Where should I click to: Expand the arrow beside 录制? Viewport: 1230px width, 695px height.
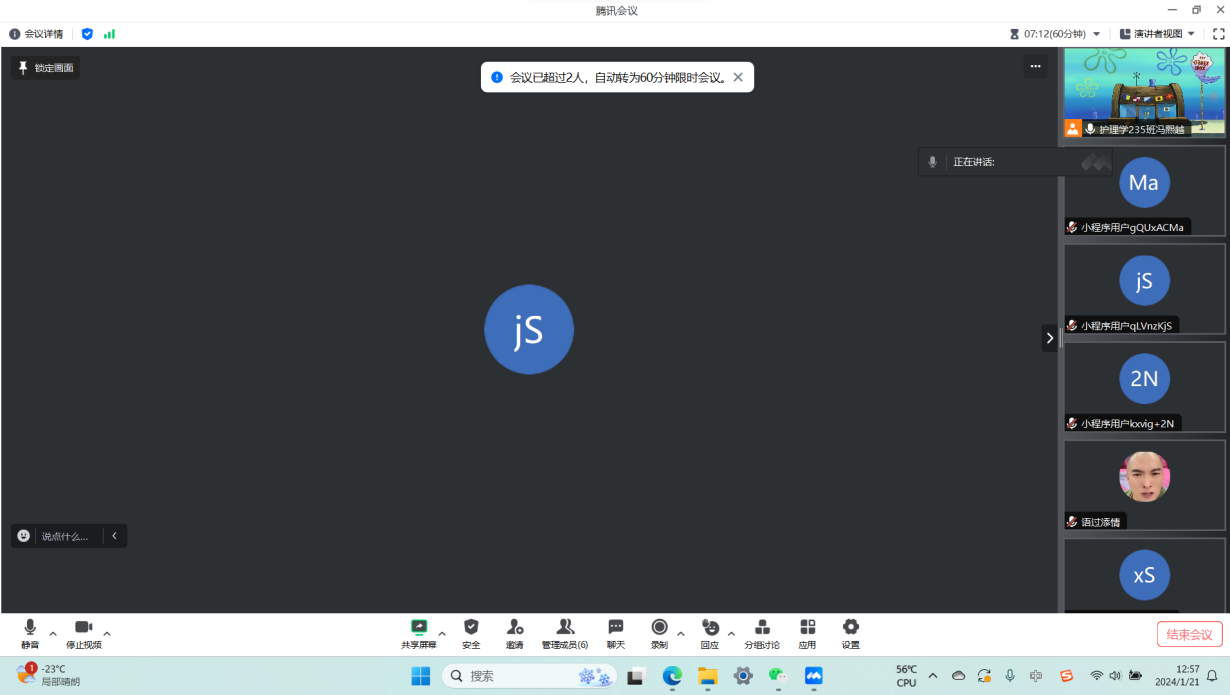point(681,634)
